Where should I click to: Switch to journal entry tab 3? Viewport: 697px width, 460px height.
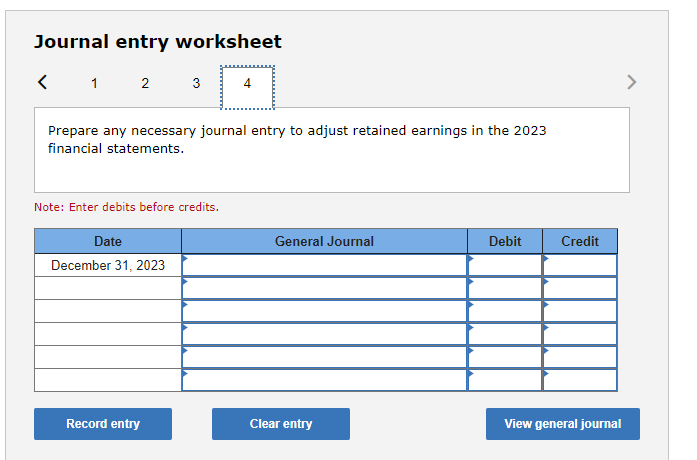196,83
